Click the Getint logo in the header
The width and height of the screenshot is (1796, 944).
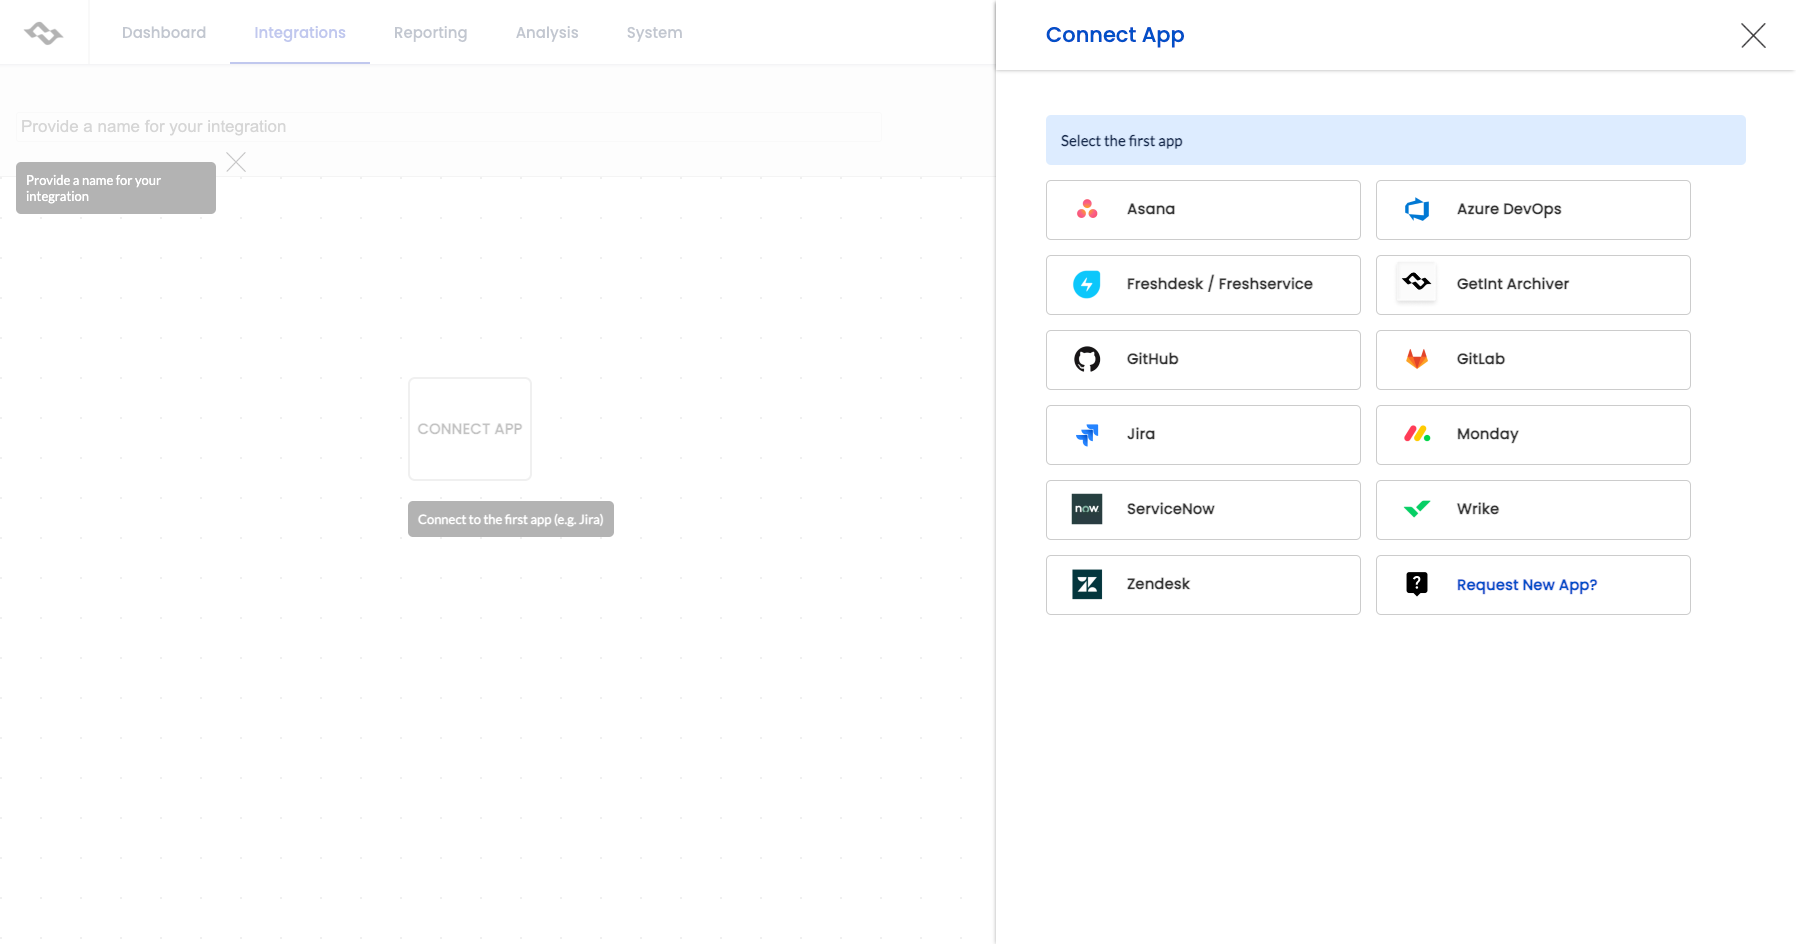(44, 33)
